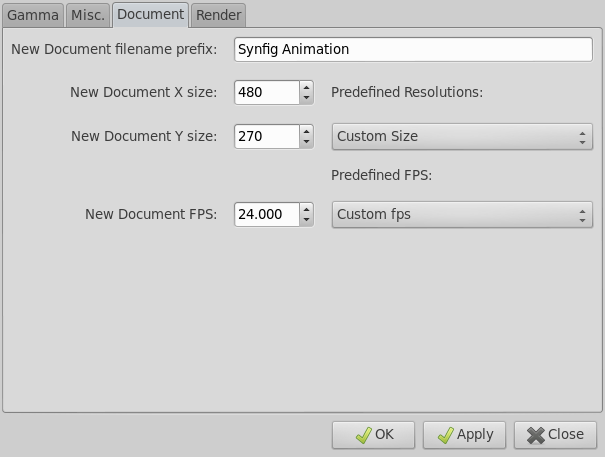Increase New Document FPS with up arrow
This screenshot has width=605, height=457.
(x=306, y=209)
